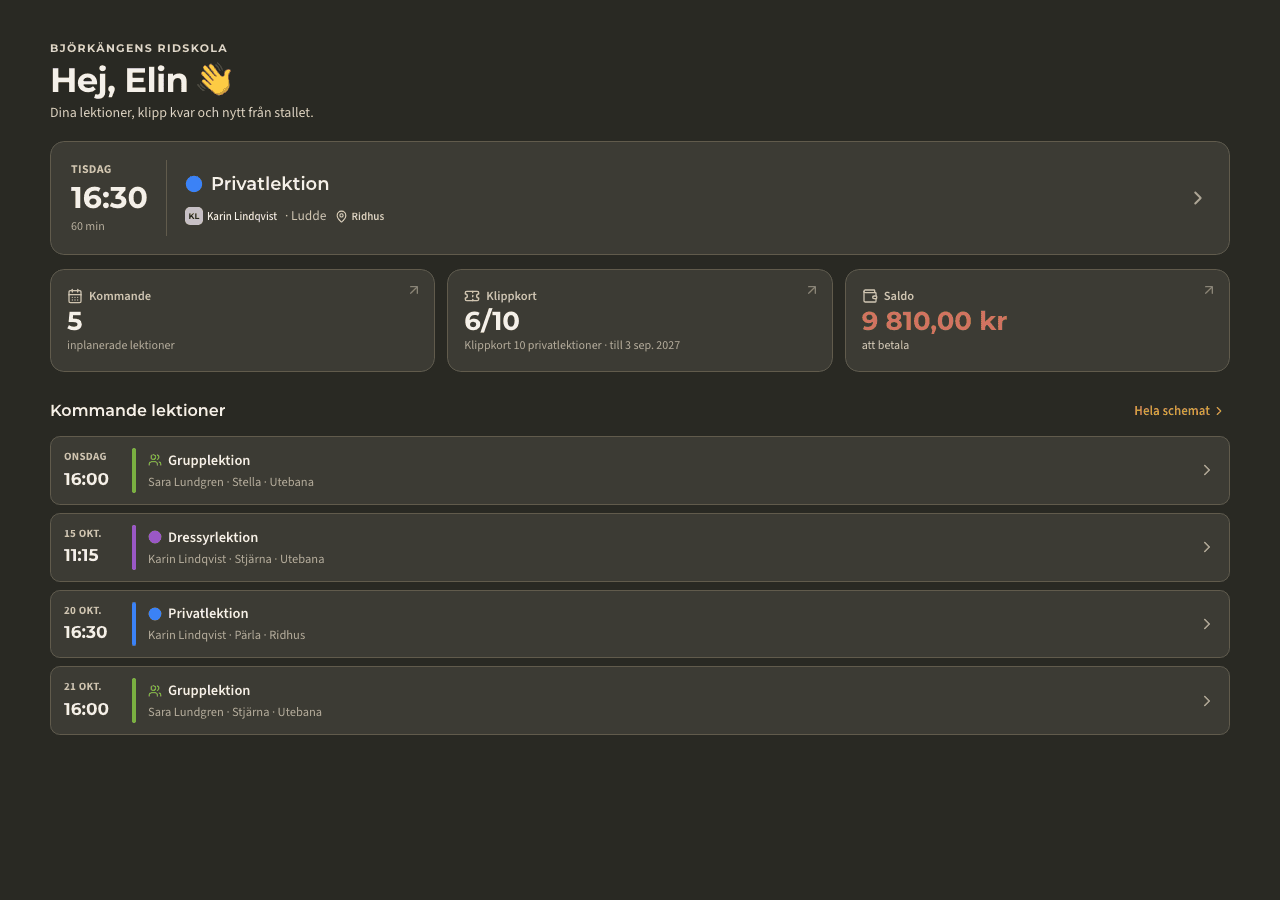1280x900 pixels.
Task: Open the Kommande card arrow icon
Action: 414,290
